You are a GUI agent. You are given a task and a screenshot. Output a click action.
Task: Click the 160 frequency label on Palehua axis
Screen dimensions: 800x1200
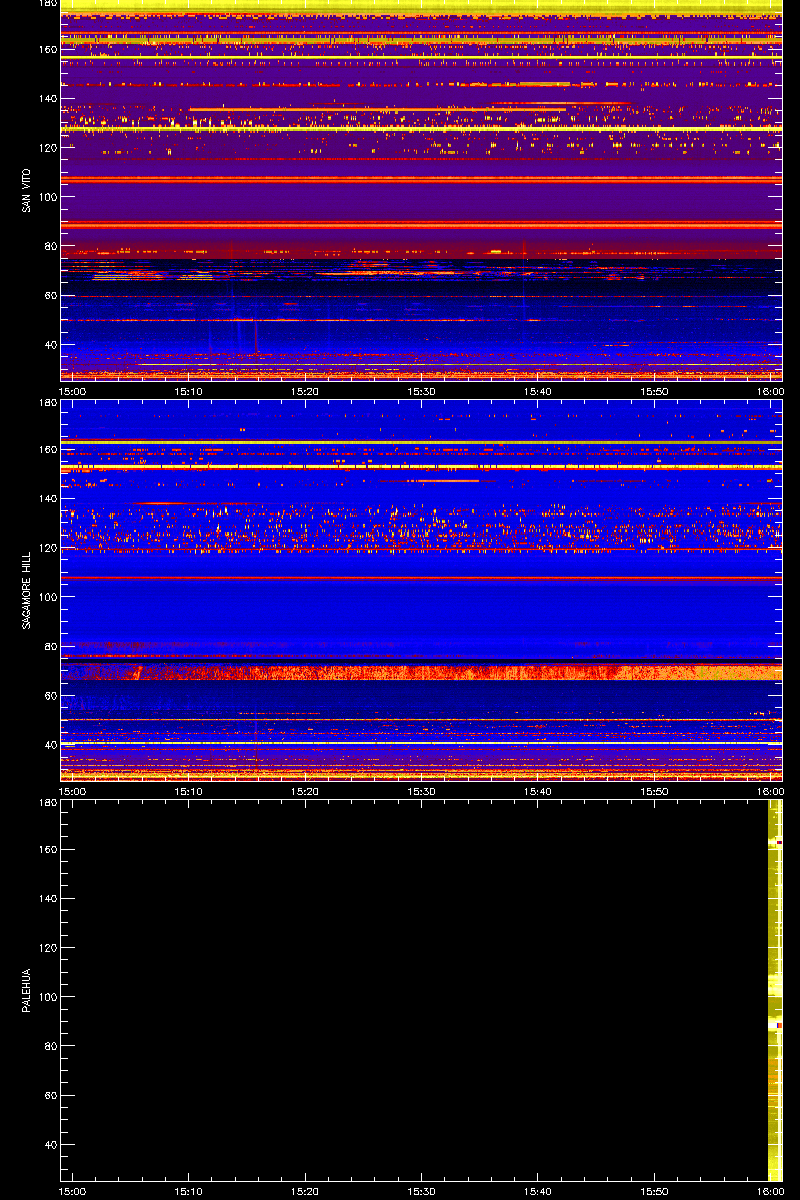pyautogui.click(x=47, y=850)
